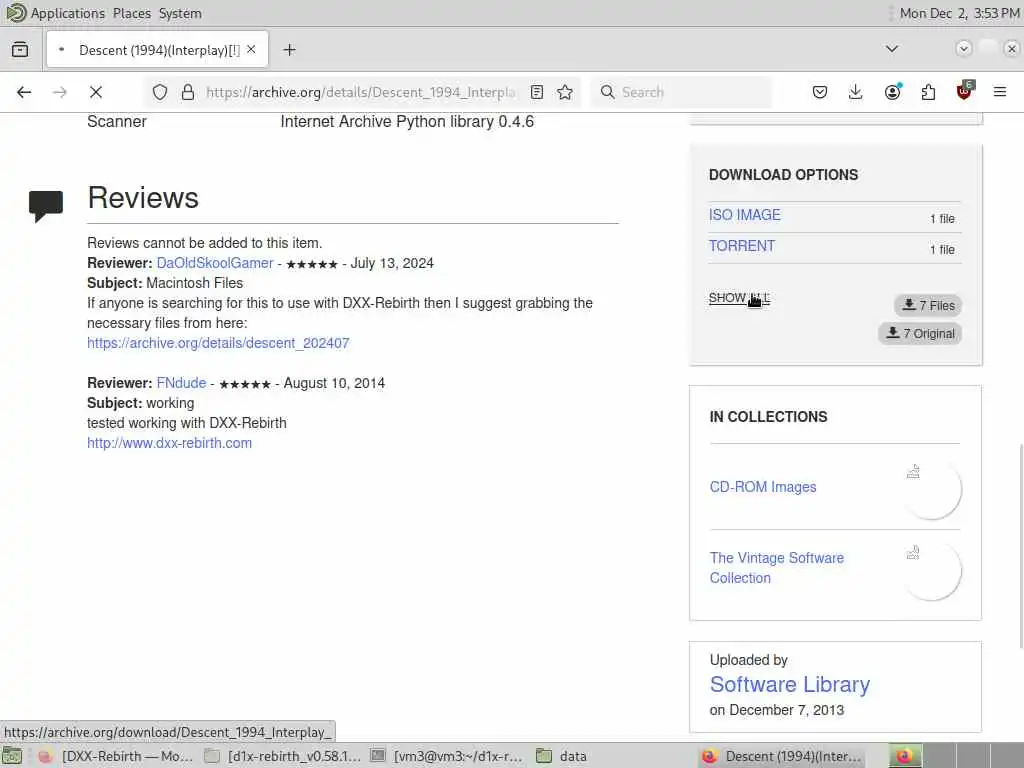The width and height of the screenshot is (1024, 768).
Task: Open uBlock Origin extension icon
Action: tap(965, 91)
